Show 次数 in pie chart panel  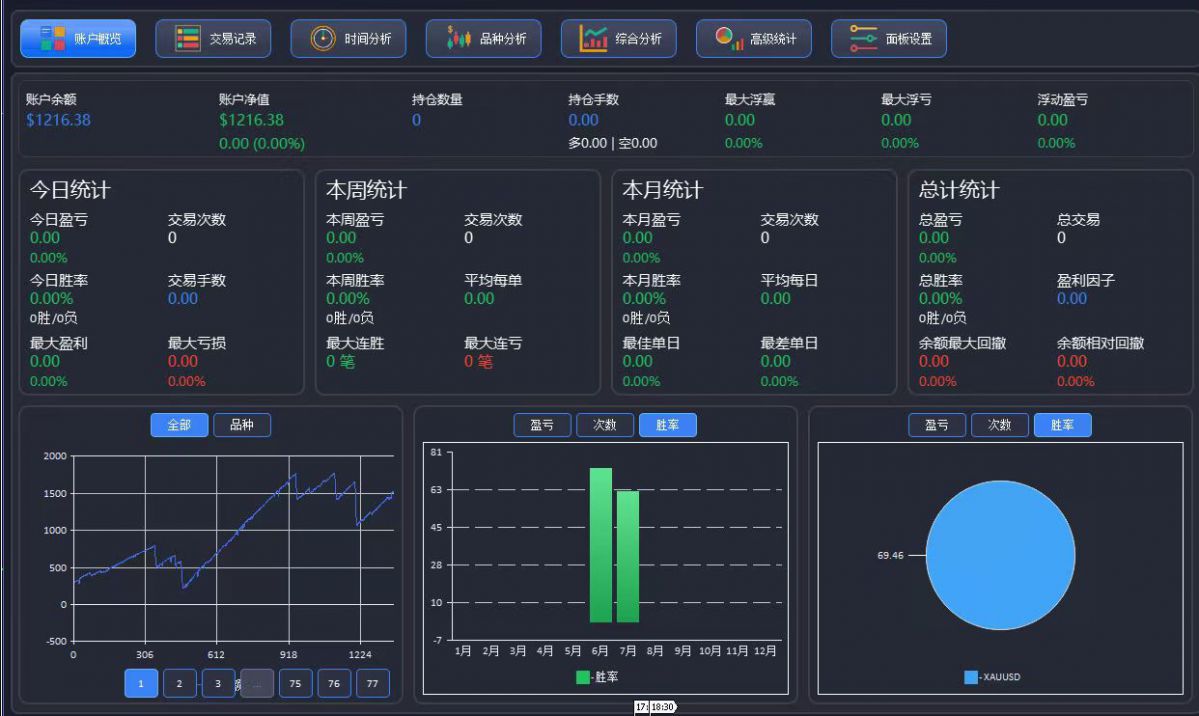pos(999,425)
